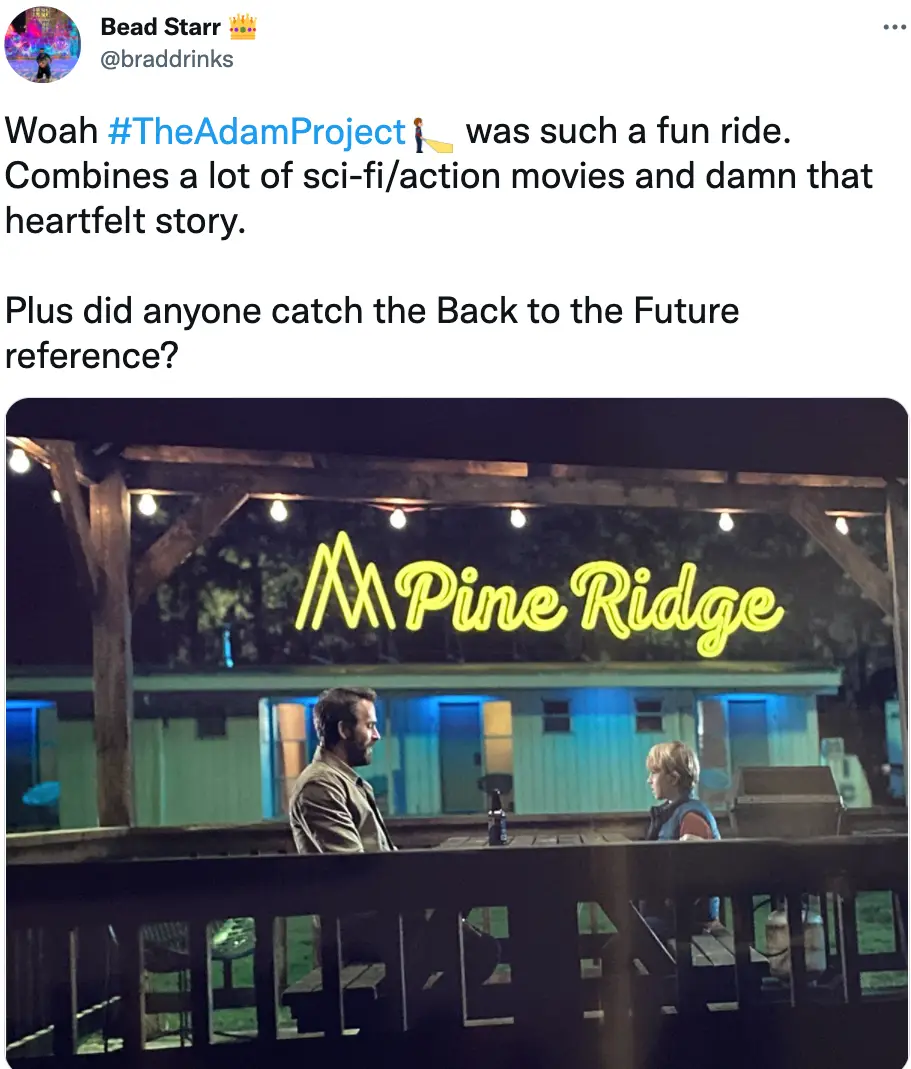The width and height of the screenshot is (911, 1069).
Task: Click the emoji after the #TheAdamProject hashtag
Action: 434,133
